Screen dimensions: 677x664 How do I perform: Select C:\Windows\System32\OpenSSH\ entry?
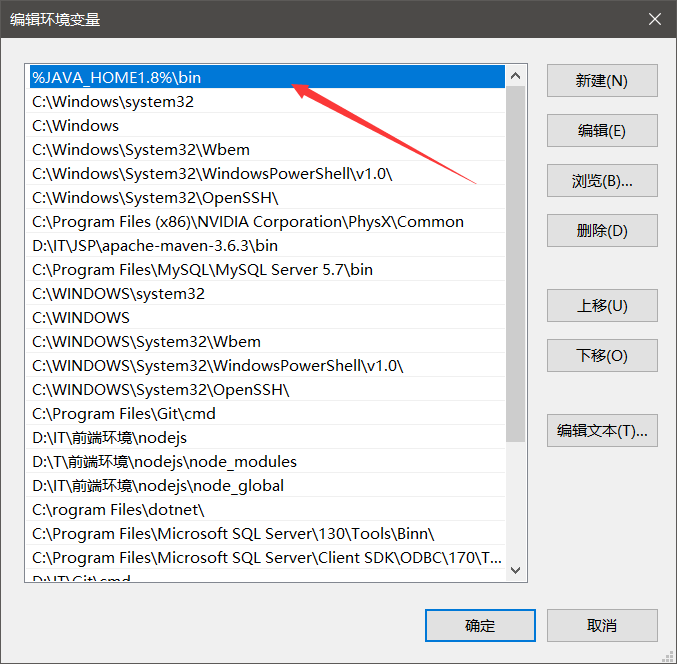(267, 197)
